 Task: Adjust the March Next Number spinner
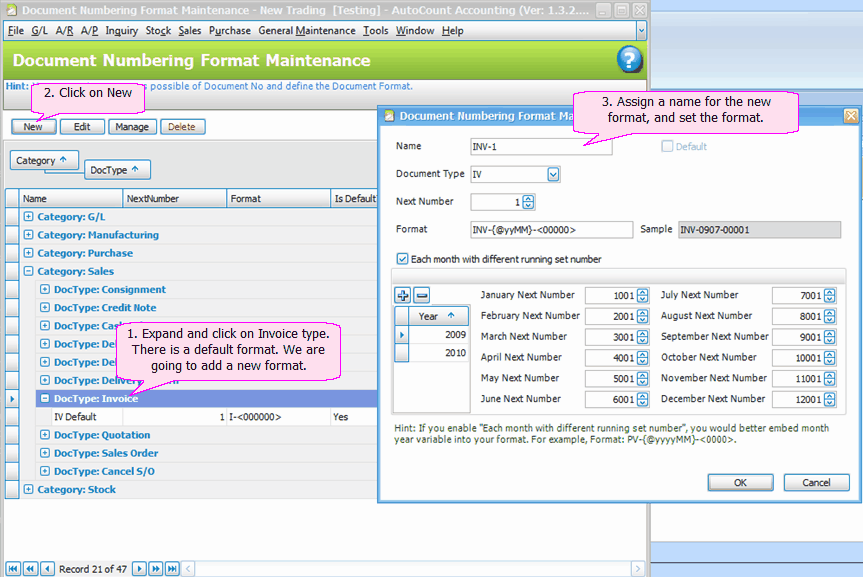click(642, 337)
